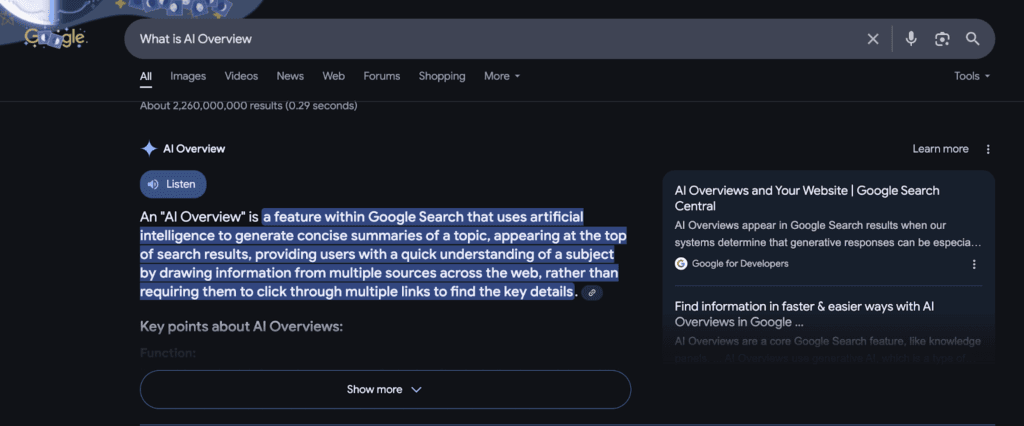This screenshot has width=1024, height=426.
Task: Click Key points about AI Overviews heading
Action: (x=241, y=326)
